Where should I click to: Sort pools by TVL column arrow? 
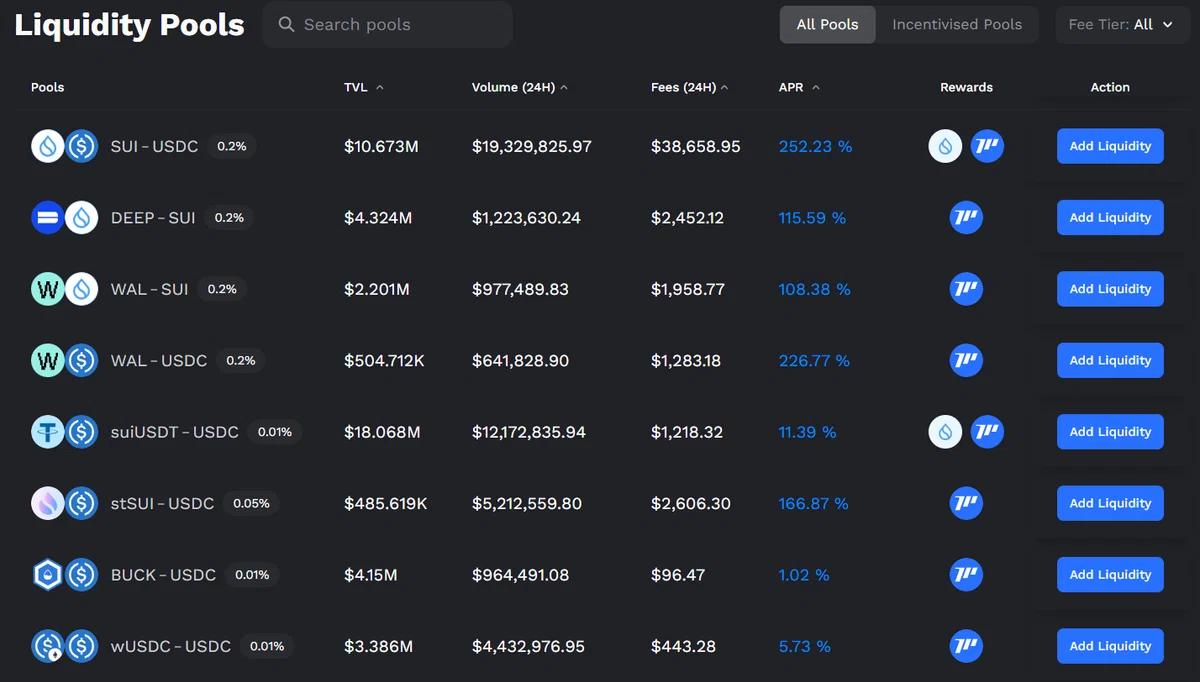tap(380, 88)
